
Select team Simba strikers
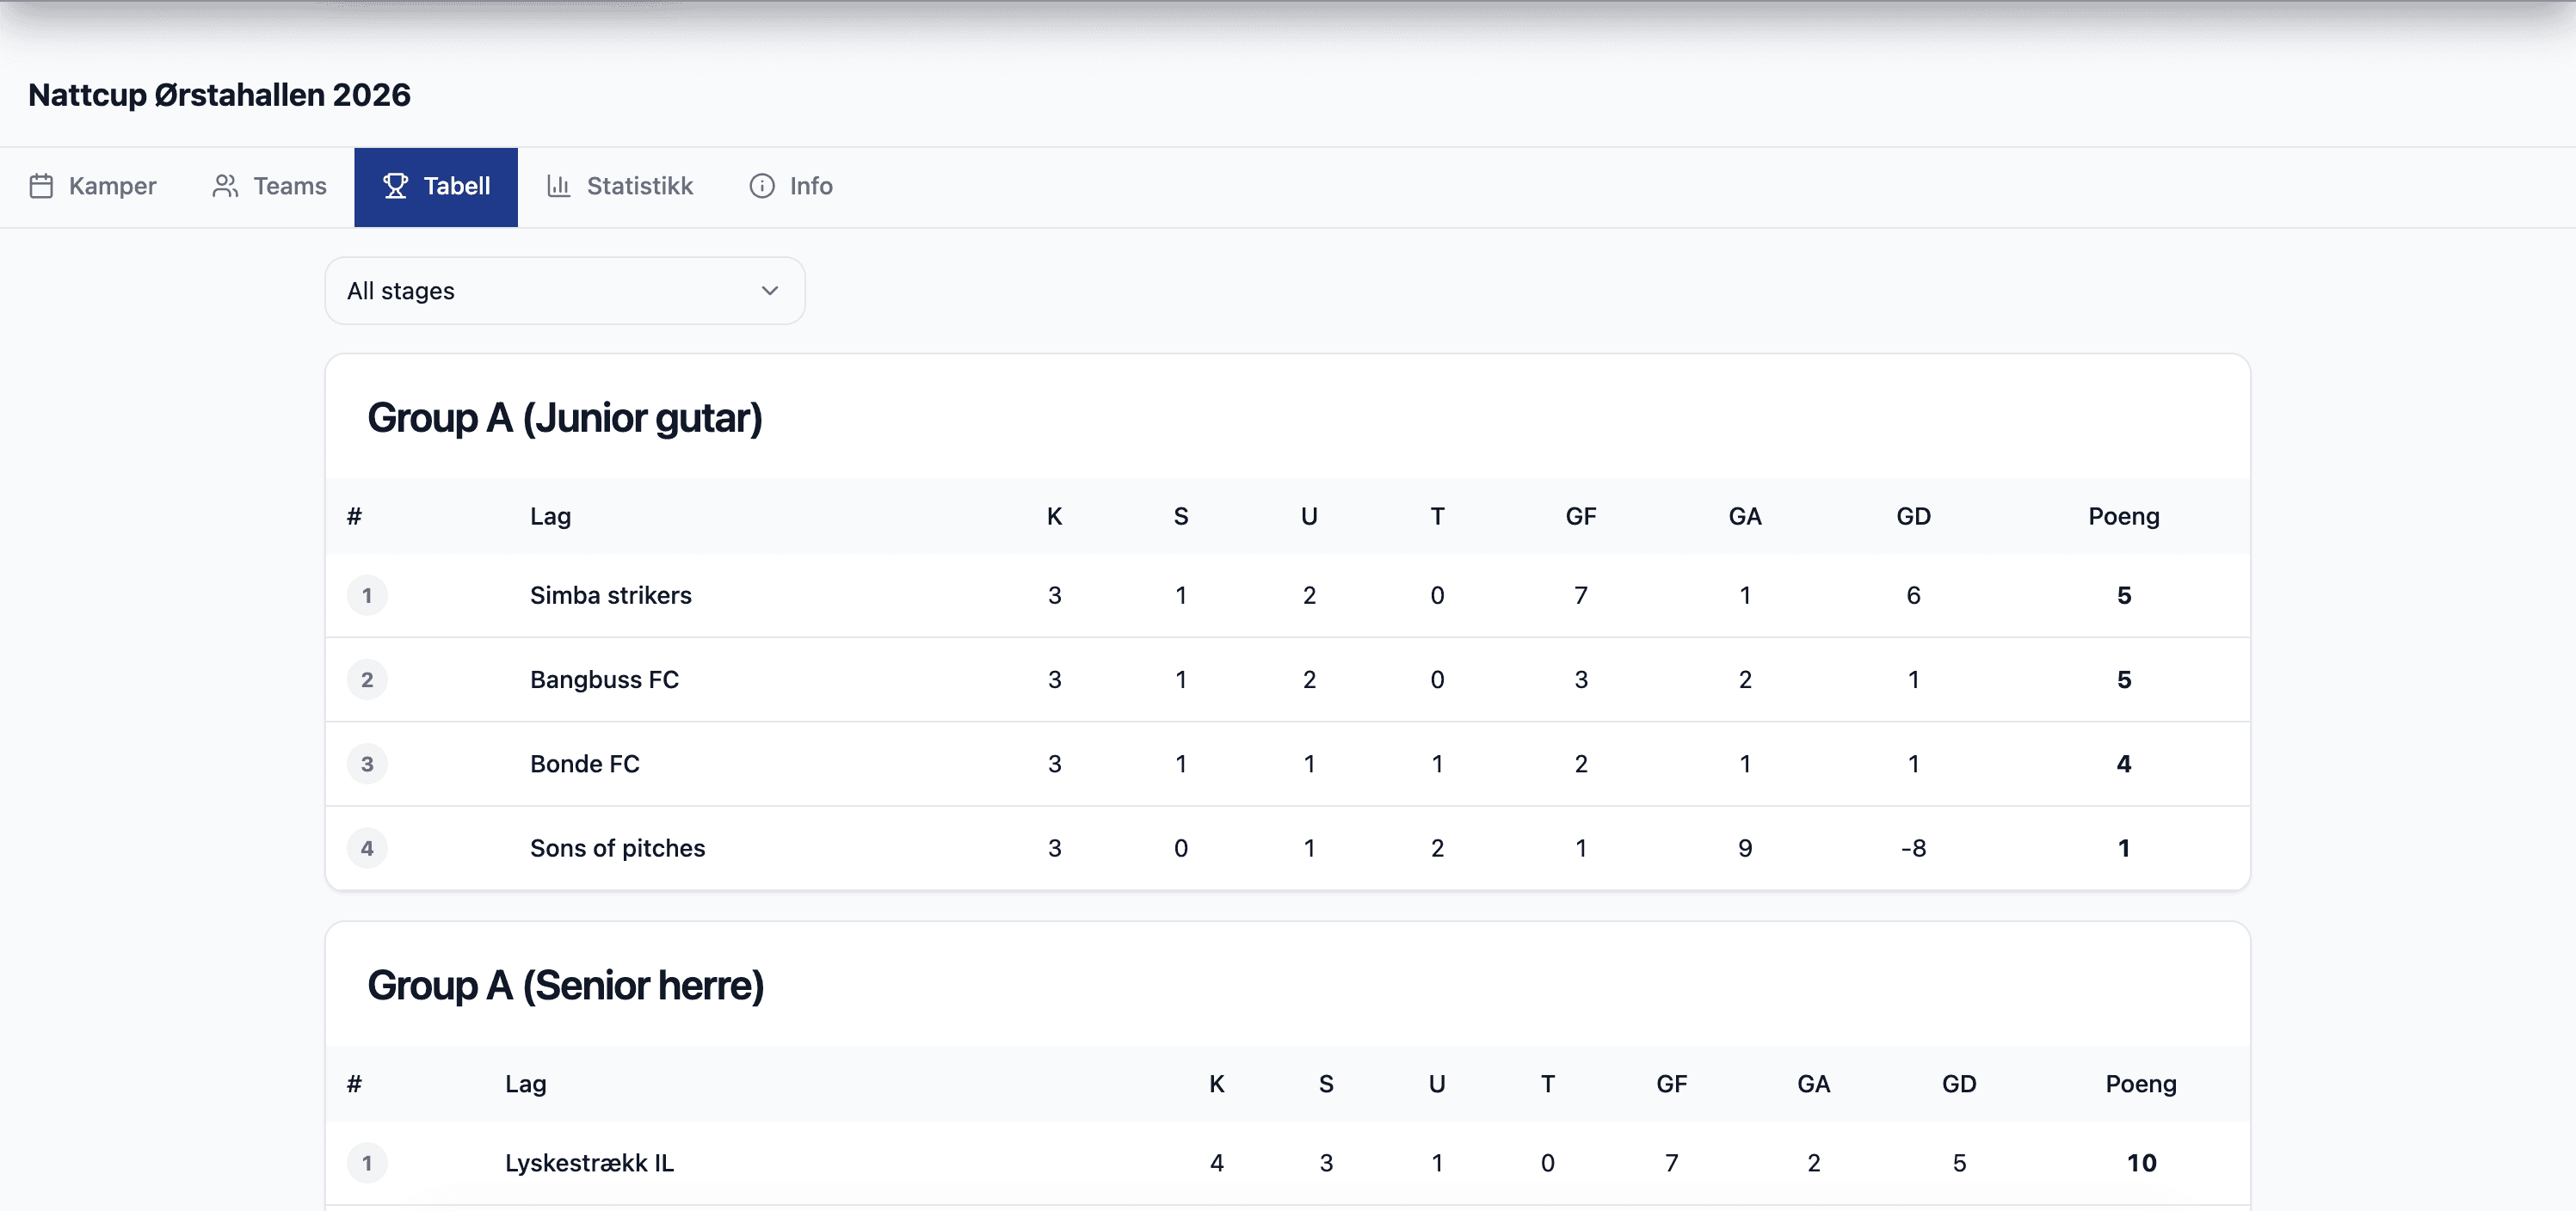(x=611, y=595)
